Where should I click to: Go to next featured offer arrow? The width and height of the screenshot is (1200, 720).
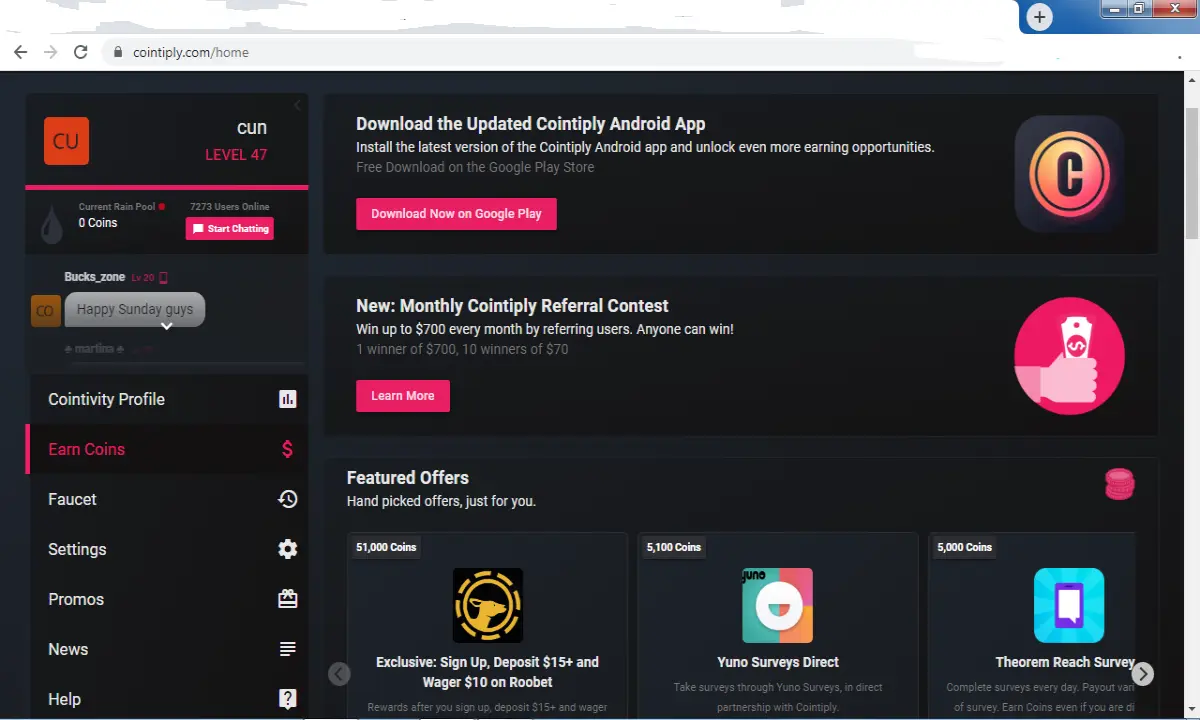[x=1142, y=674]
